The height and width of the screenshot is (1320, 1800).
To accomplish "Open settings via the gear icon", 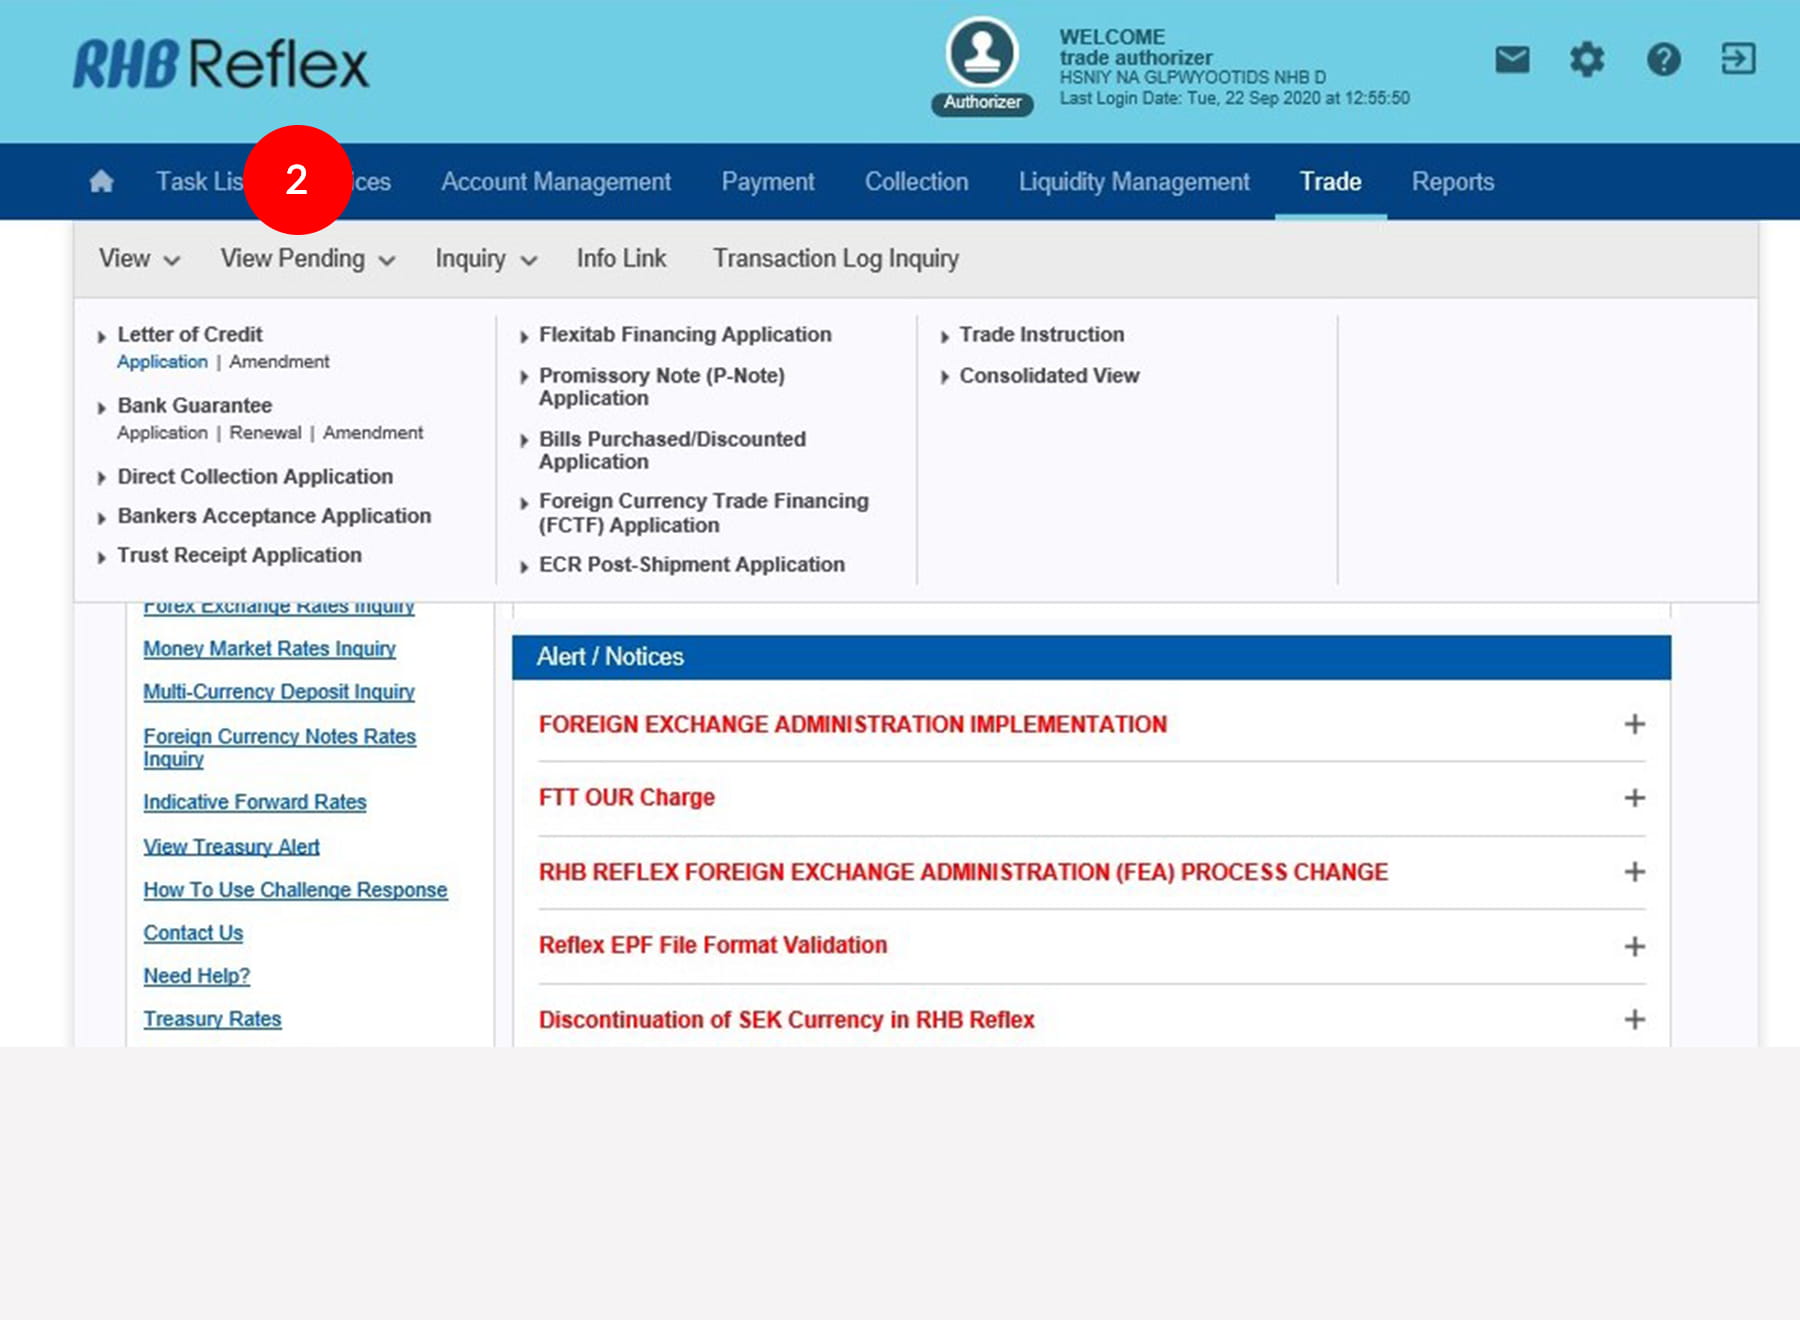I will coord(1587,60).
